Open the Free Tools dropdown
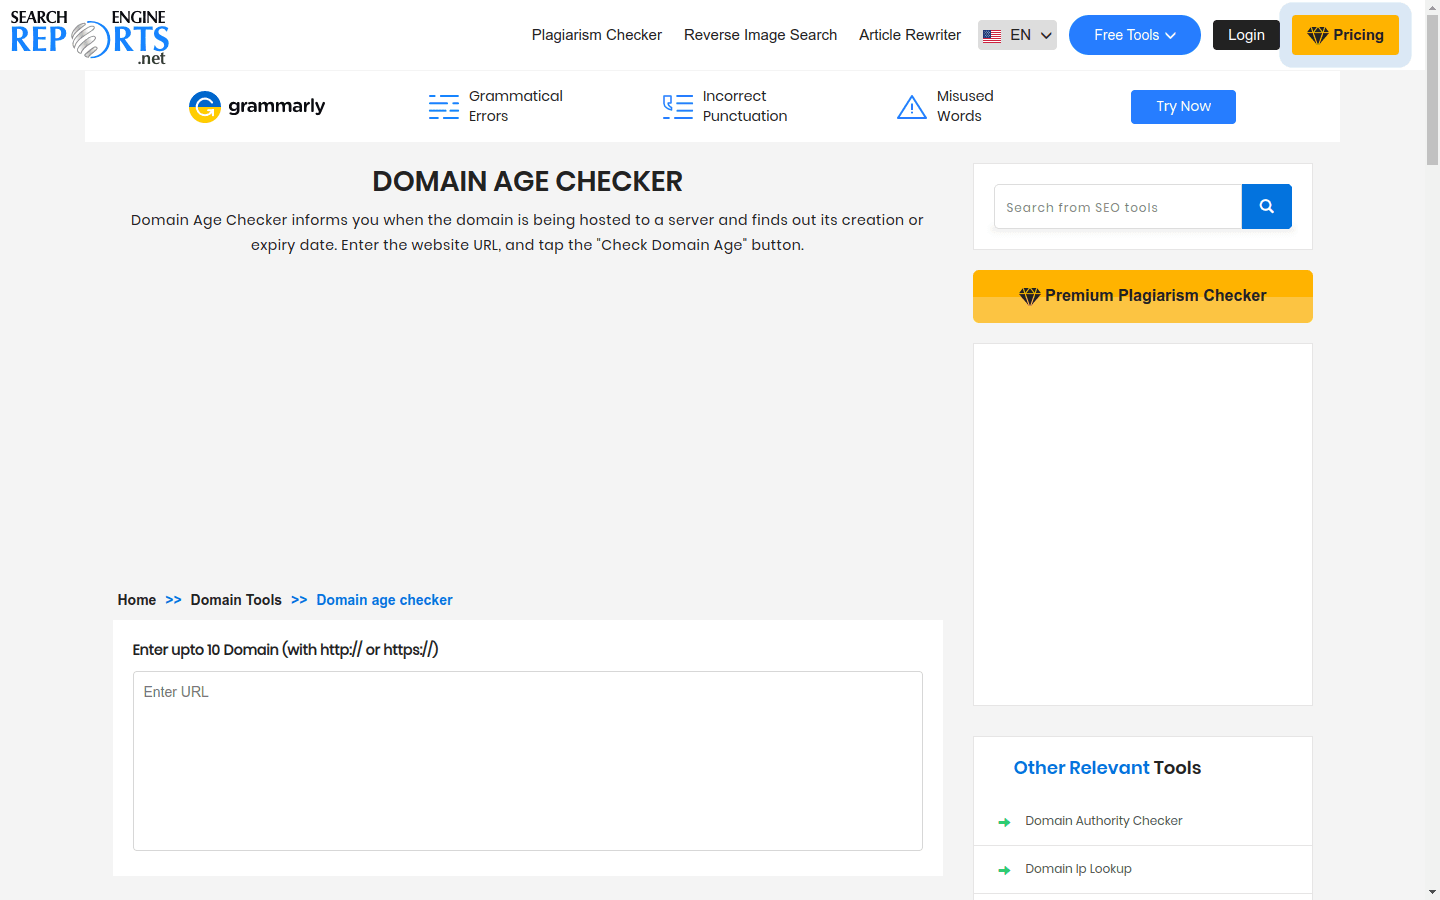The width and height of the screenshot is (1440, 900). [1134, 34]
